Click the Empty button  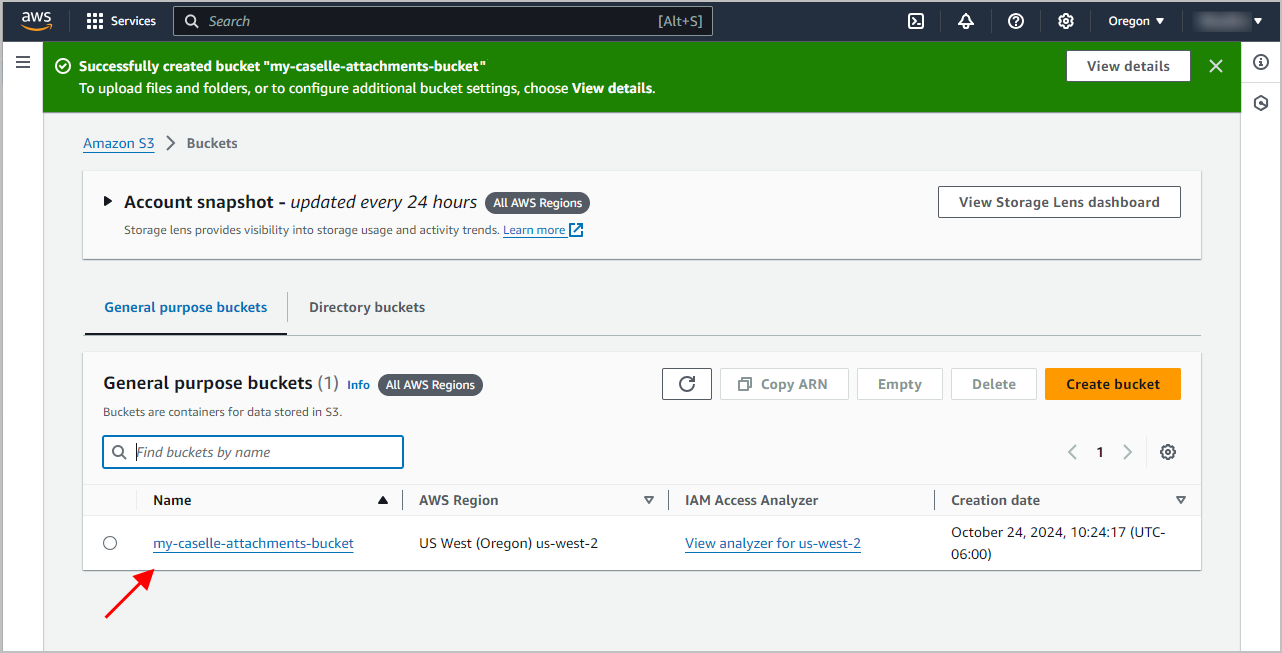[x=900, y=384]
